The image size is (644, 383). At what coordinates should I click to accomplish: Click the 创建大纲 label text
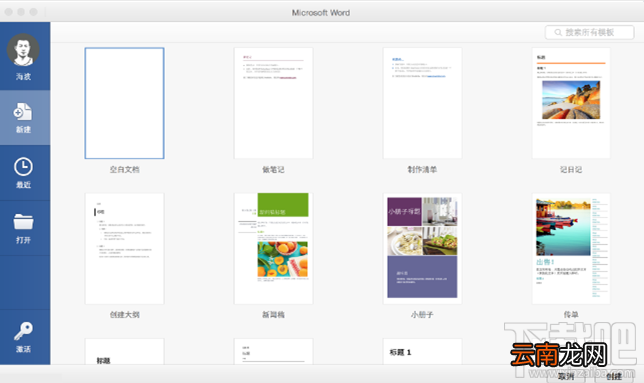[x=124, y=314]
